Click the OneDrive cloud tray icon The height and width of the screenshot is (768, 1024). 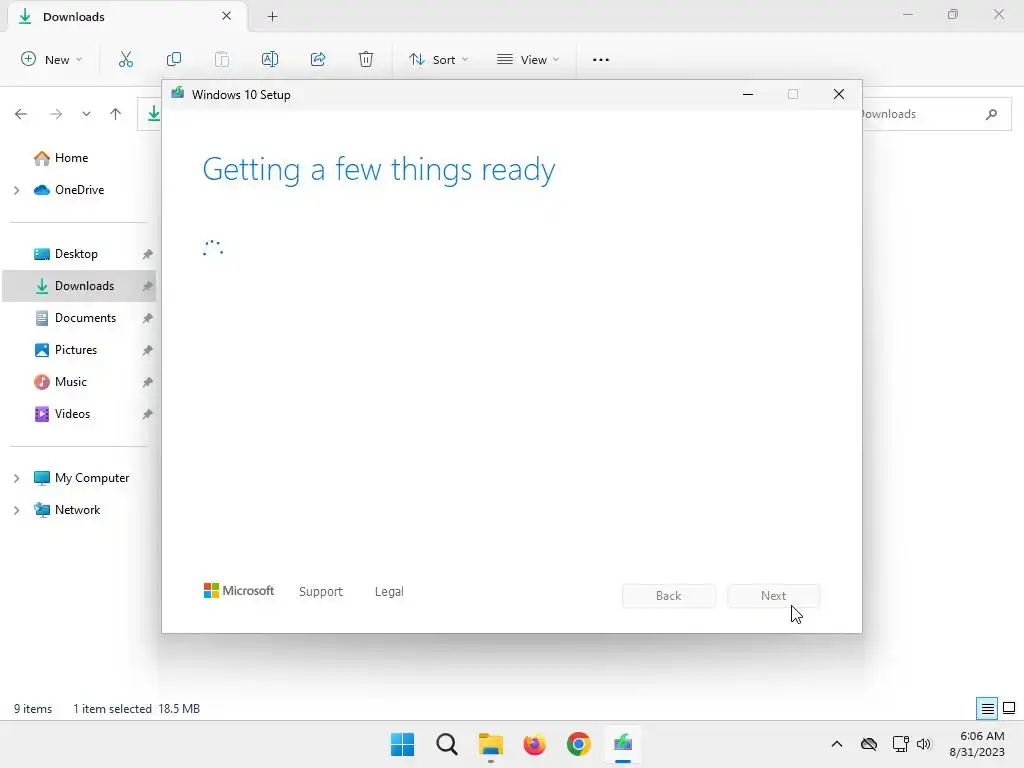(869, 744)
